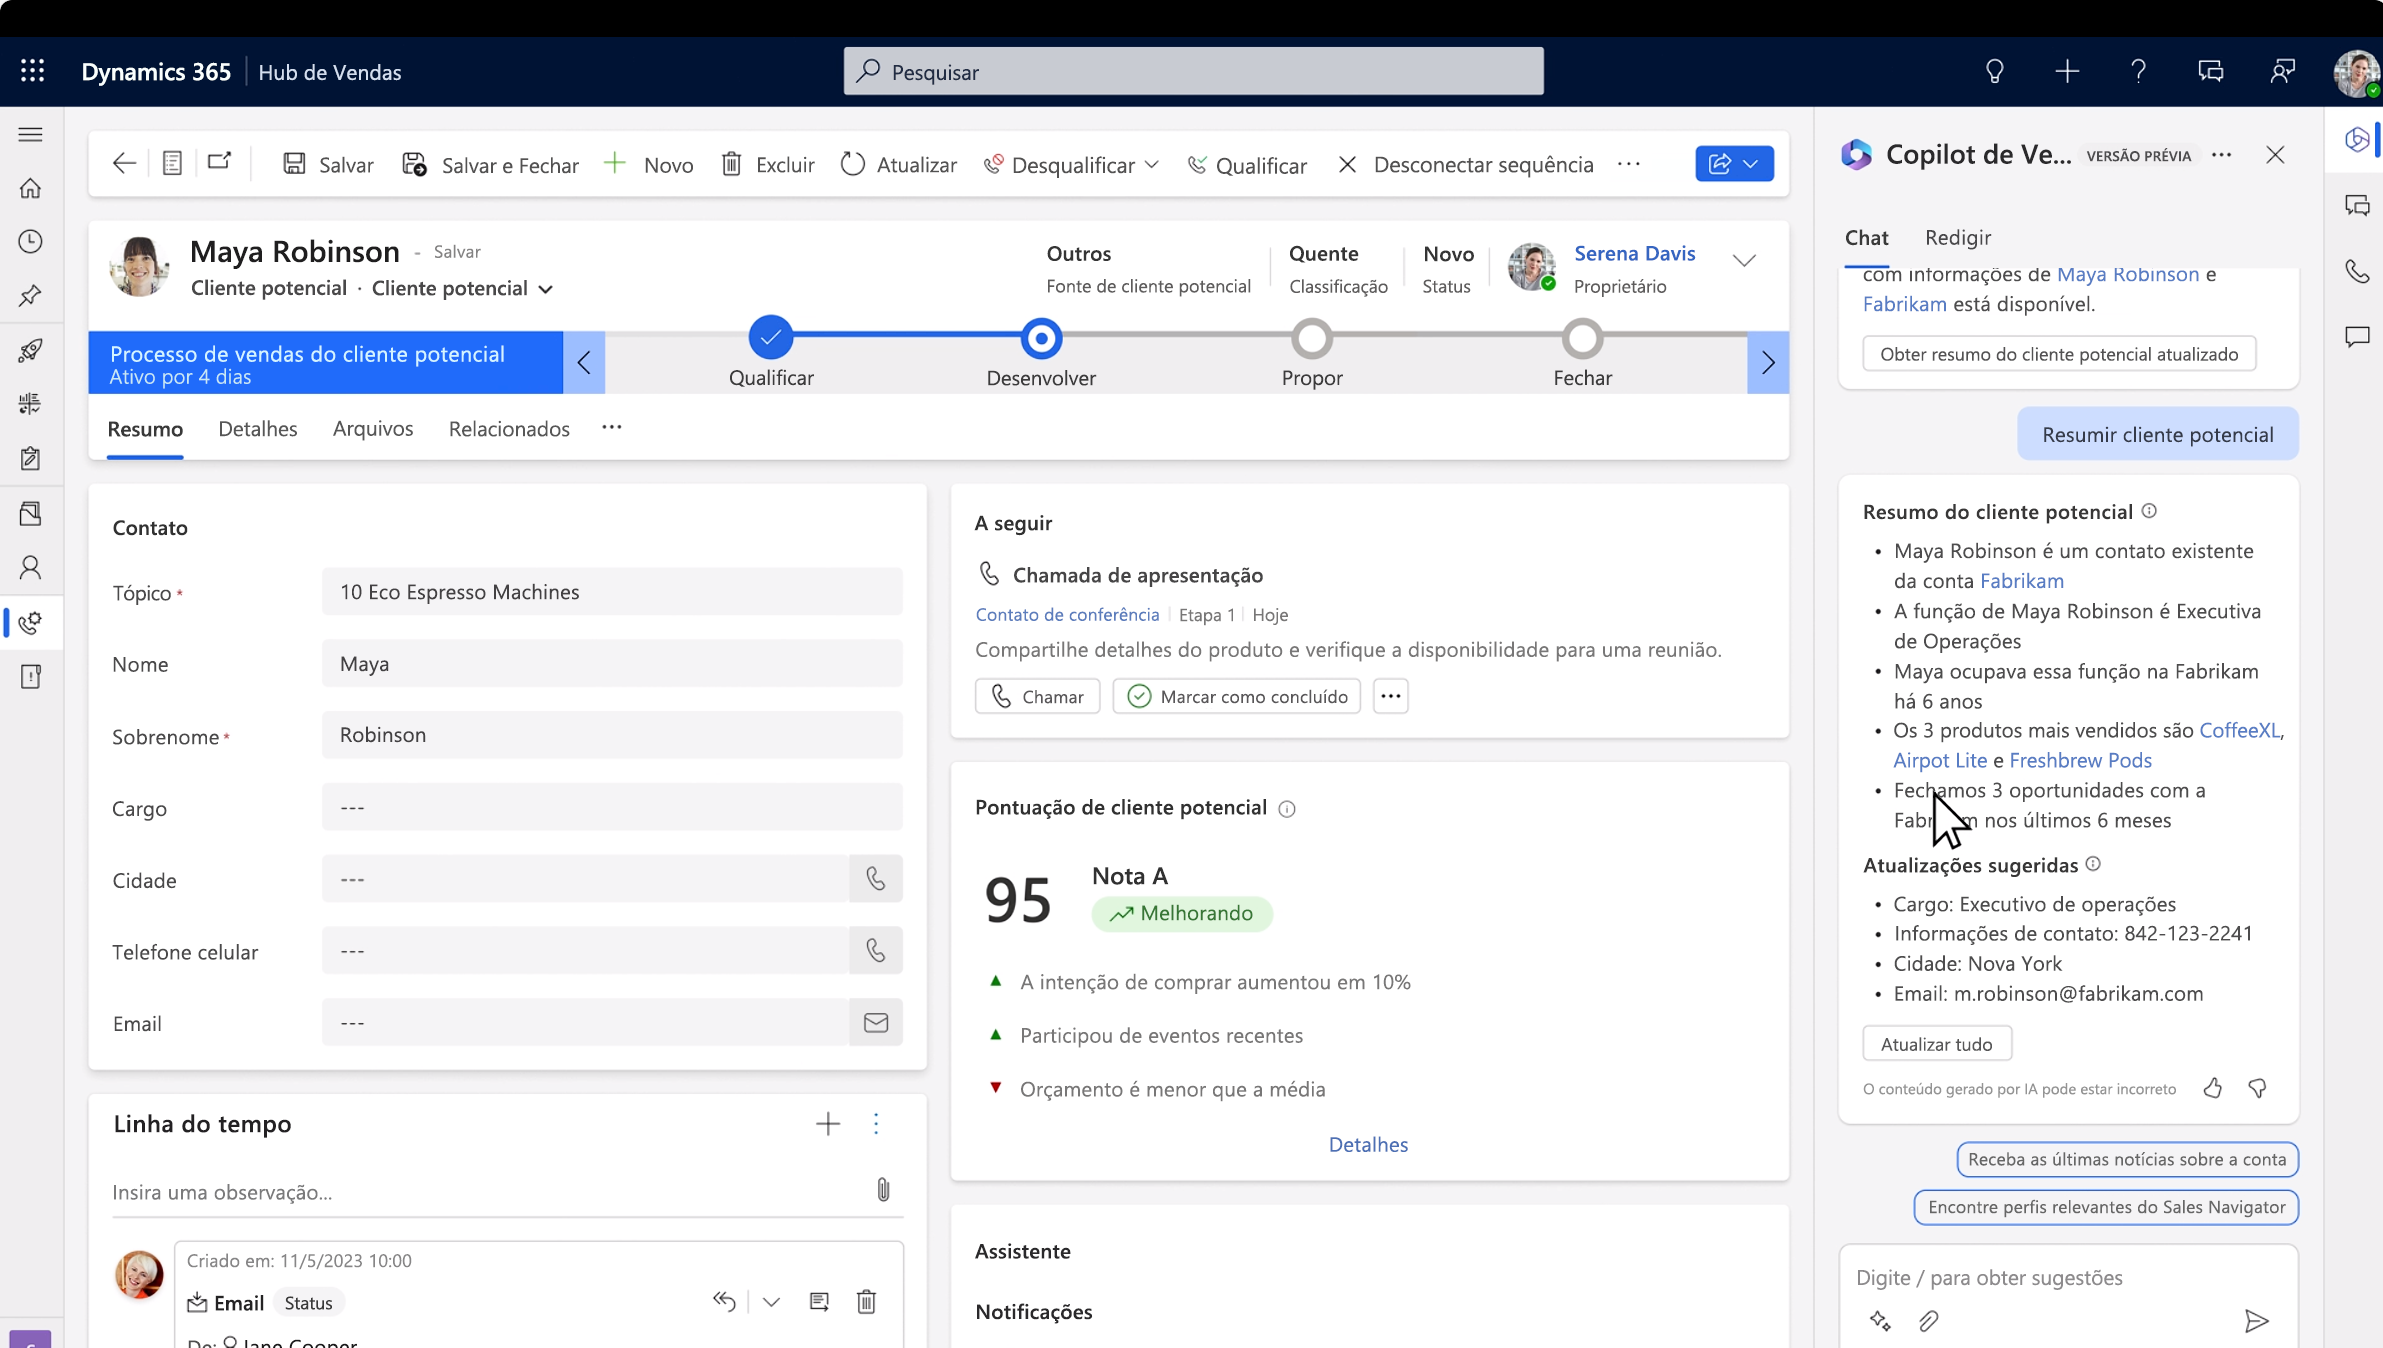Click Qualificar command

click(x=1247, y=164)
